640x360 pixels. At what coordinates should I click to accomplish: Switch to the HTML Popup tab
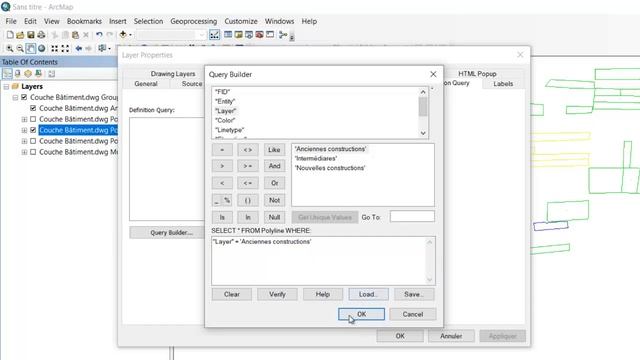(477, 73)
